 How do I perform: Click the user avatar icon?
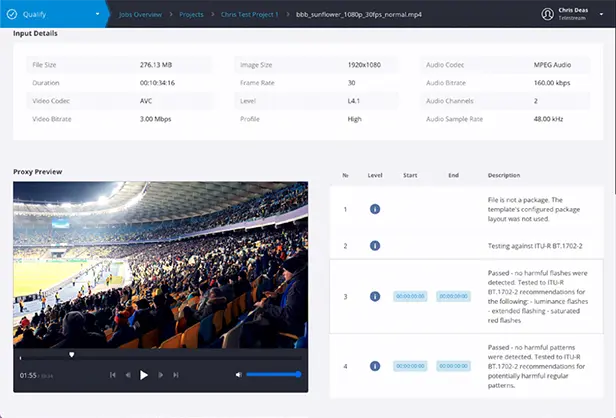pos(548,14)
